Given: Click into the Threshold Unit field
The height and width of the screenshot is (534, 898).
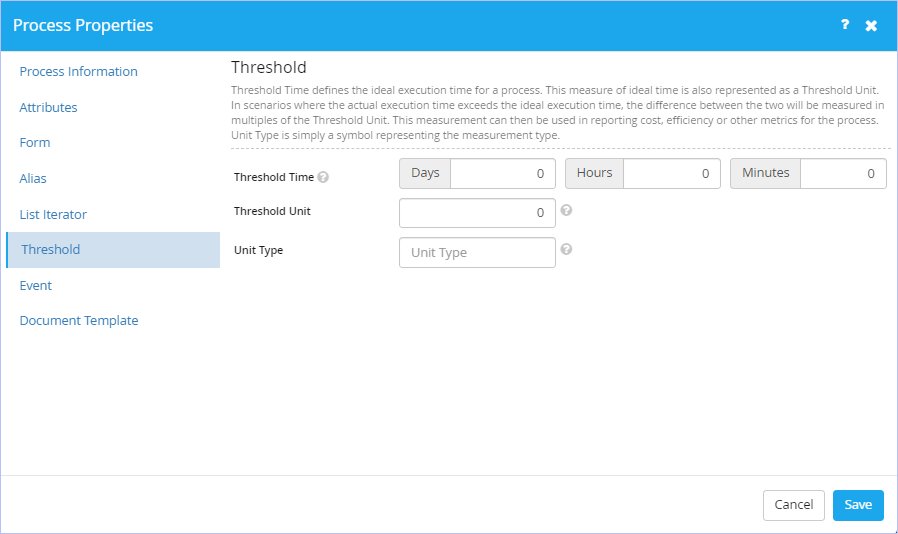Looking at the screenshot, I should pyautogui.click(x=477, y=213).
